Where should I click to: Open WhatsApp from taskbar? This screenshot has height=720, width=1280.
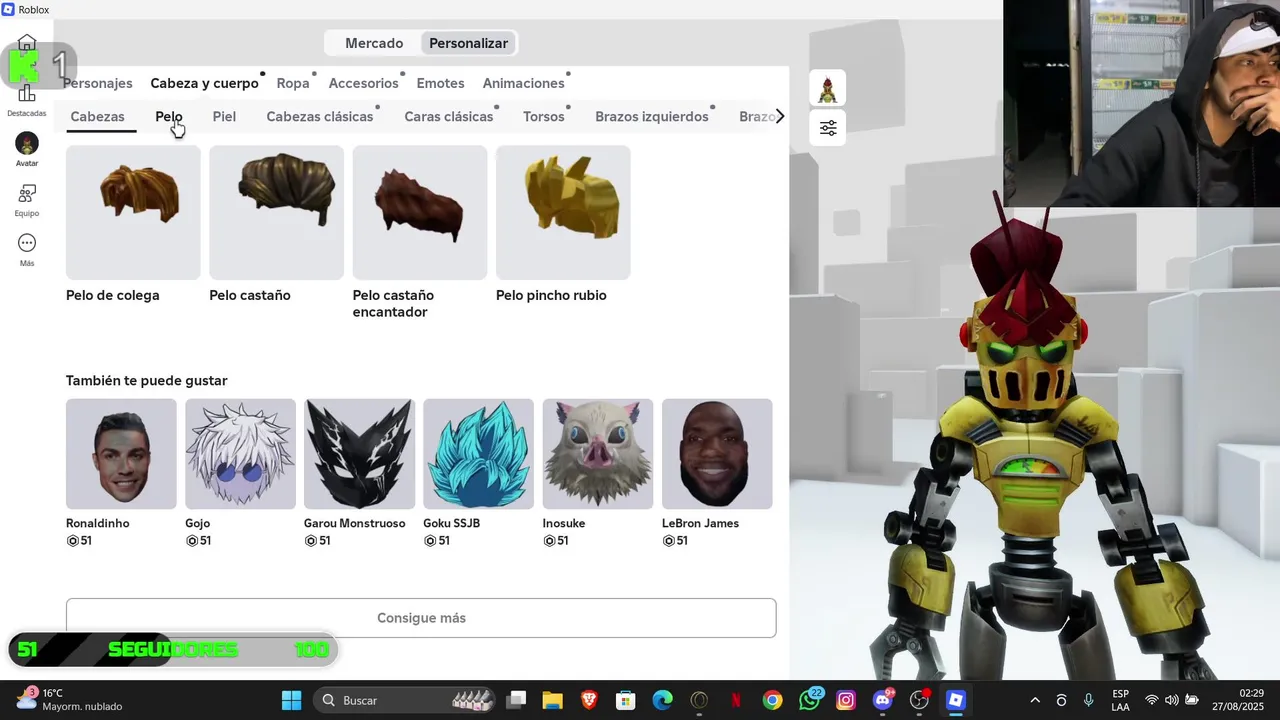click(x=810, y=700)
